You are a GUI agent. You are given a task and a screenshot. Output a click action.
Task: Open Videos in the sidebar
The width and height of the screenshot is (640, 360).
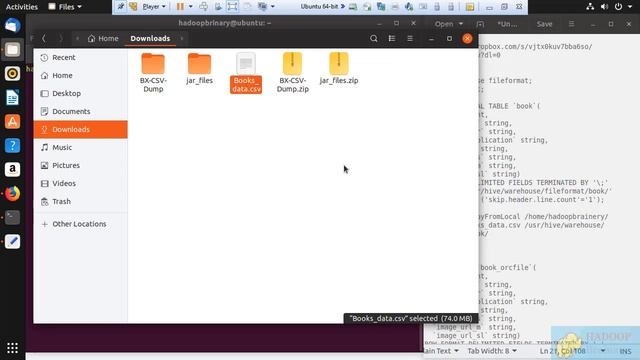point(80,183)
